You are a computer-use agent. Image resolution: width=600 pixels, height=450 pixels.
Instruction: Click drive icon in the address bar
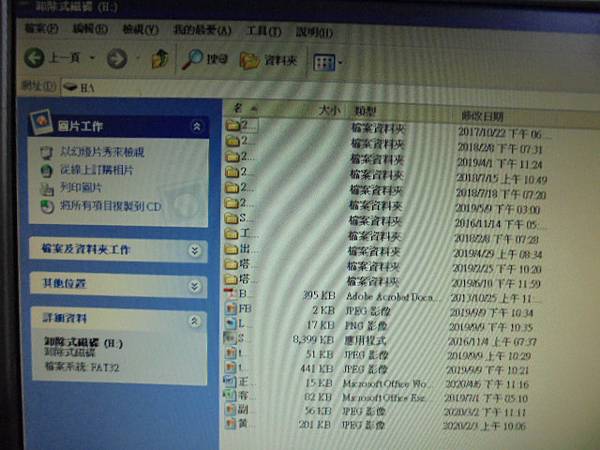[70, 87]
